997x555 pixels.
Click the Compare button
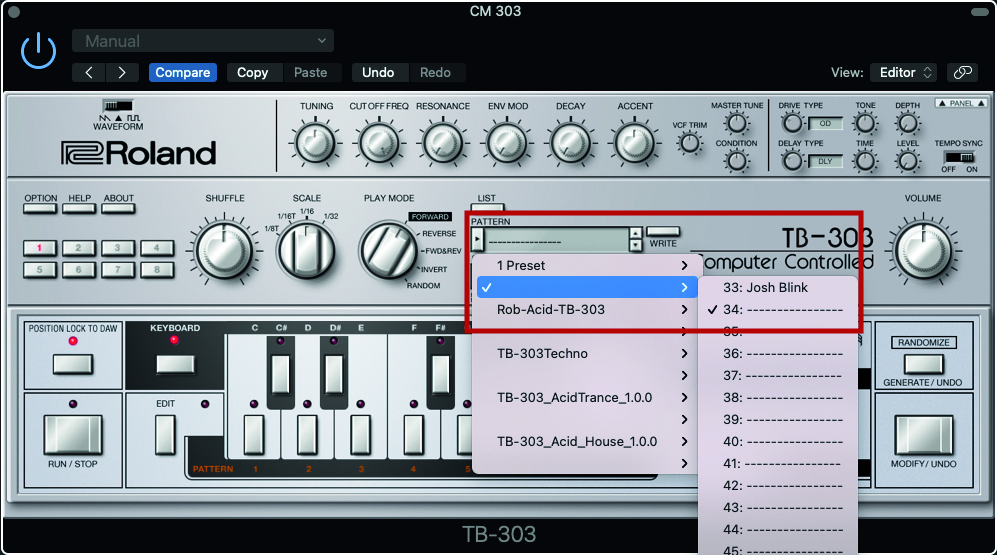pyautogui.click(x=182, y=72)
